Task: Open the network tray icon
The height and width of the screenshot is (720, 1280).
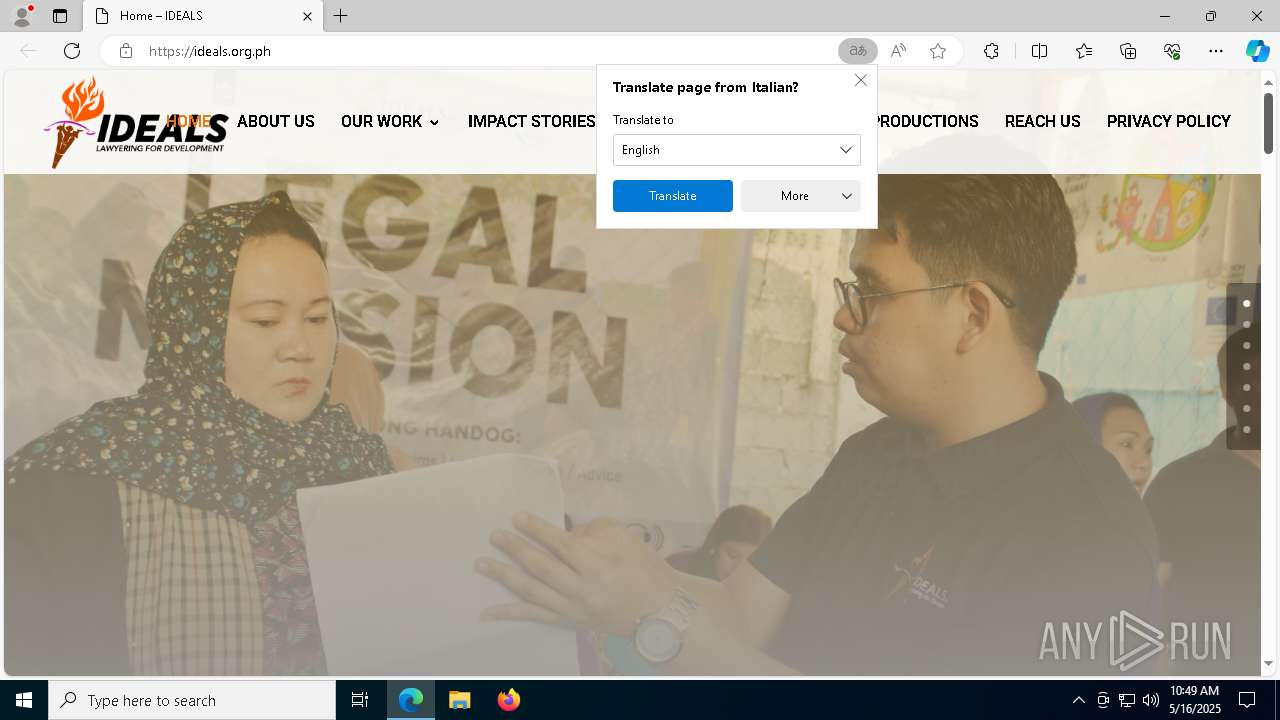Action: (1127, 700)
